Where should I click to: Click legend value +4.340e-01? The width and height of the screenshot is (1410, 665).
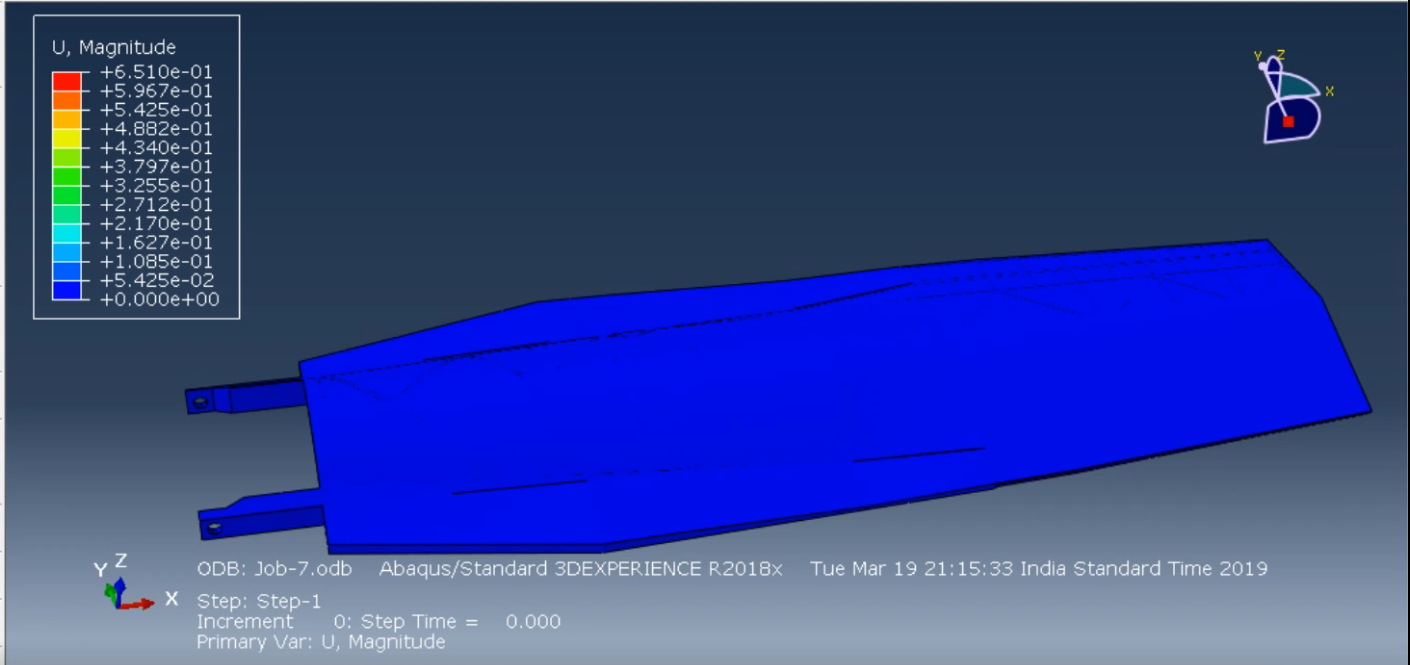point(156,148)
